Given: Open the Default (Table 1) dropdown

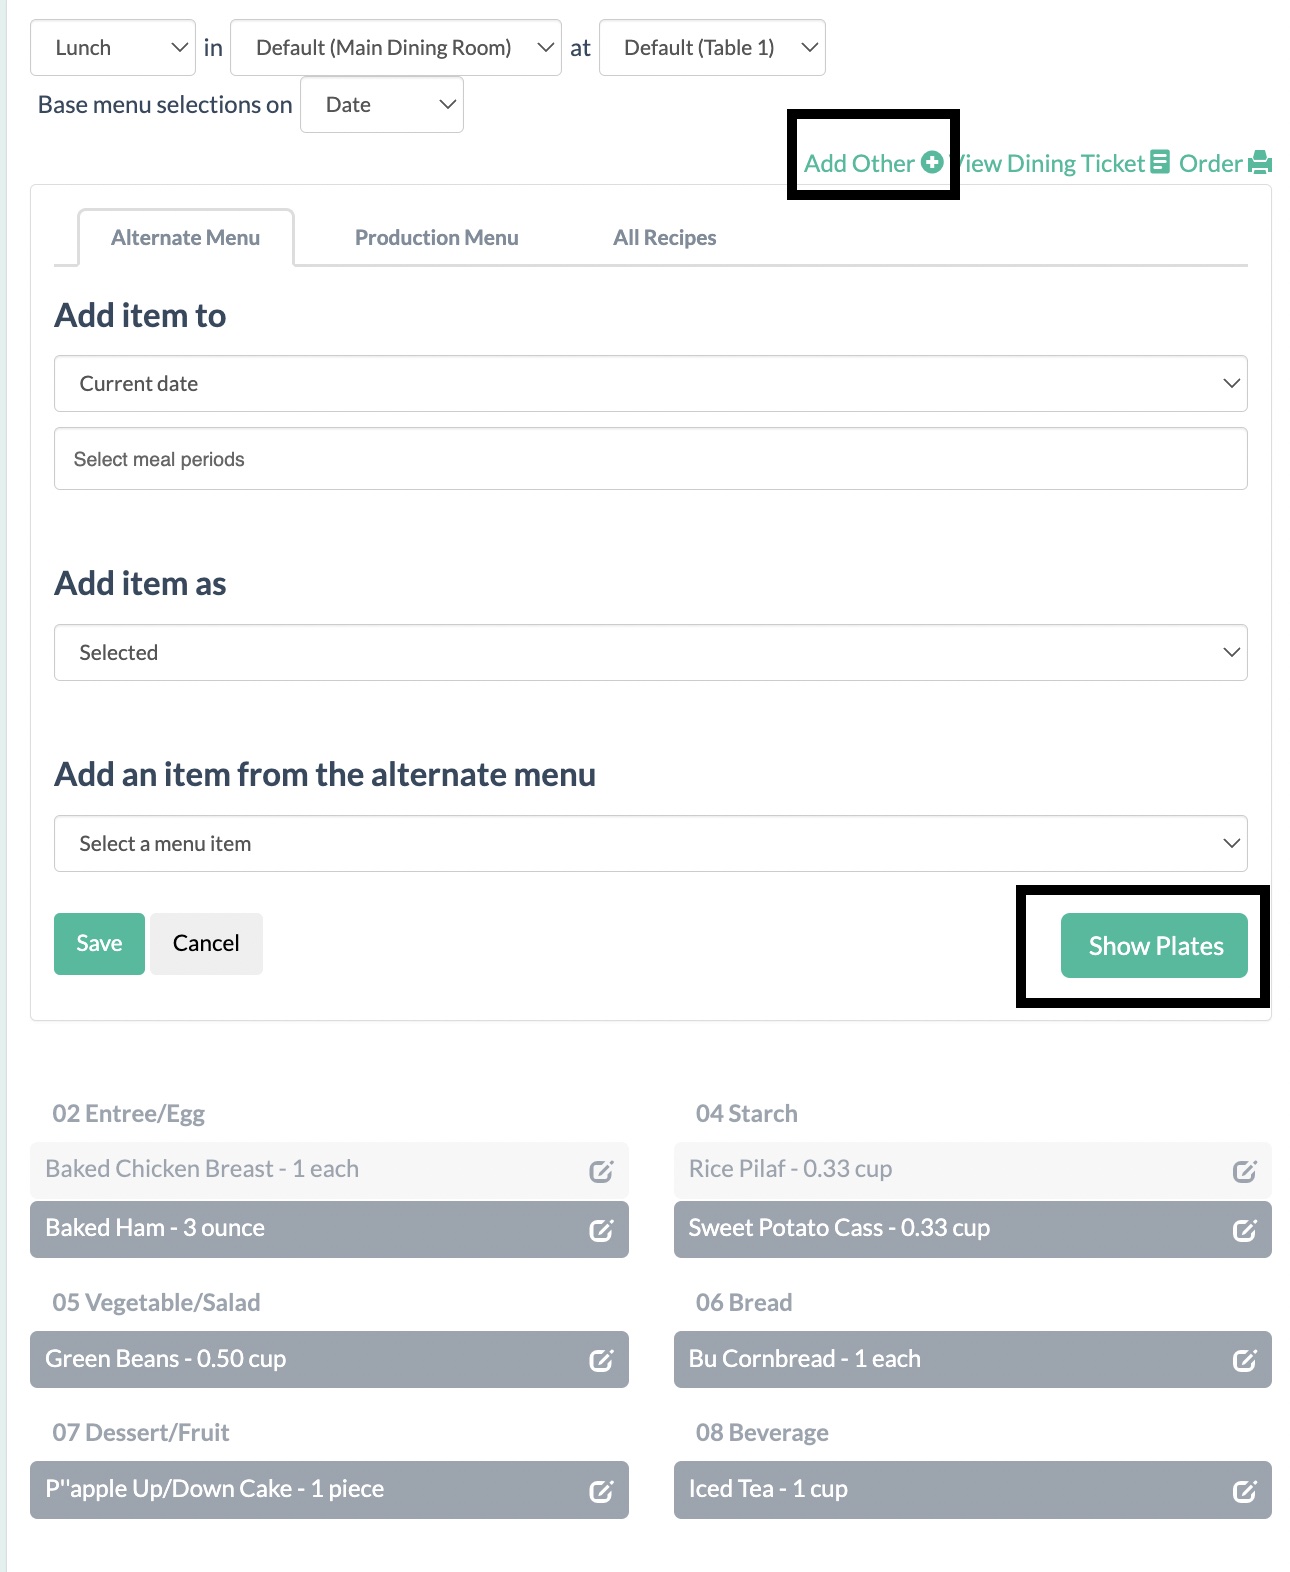Looking at the screenshot, I should (x=711, y=48).
